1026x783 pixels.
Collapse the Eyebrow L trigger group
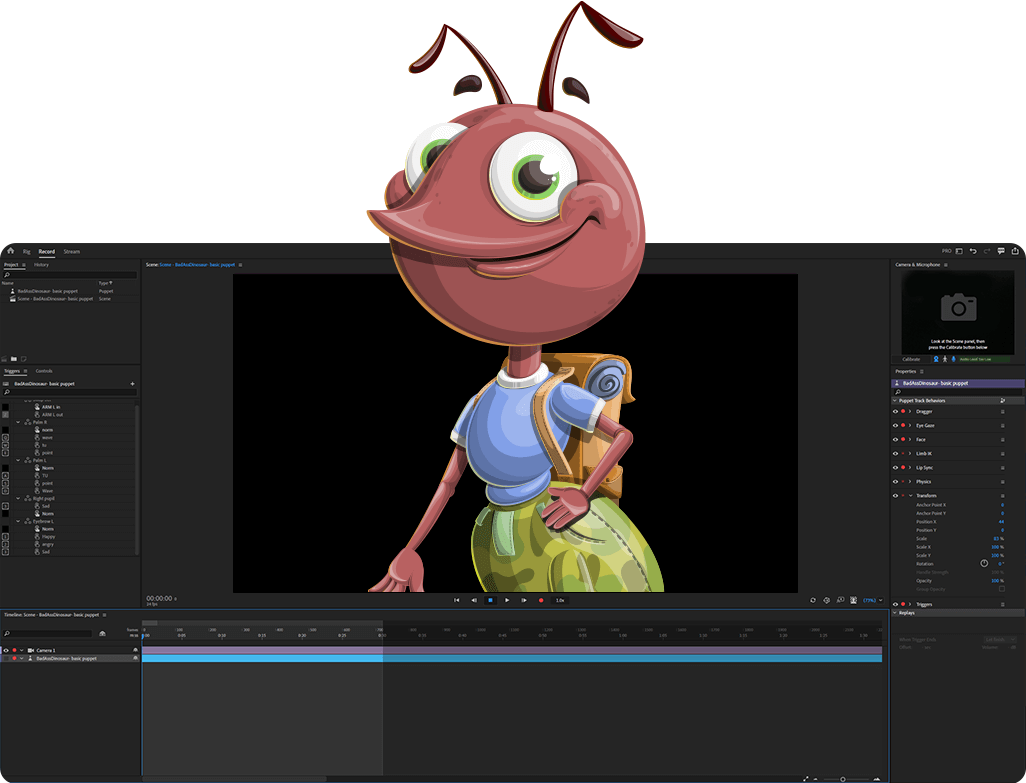[17, 521]
